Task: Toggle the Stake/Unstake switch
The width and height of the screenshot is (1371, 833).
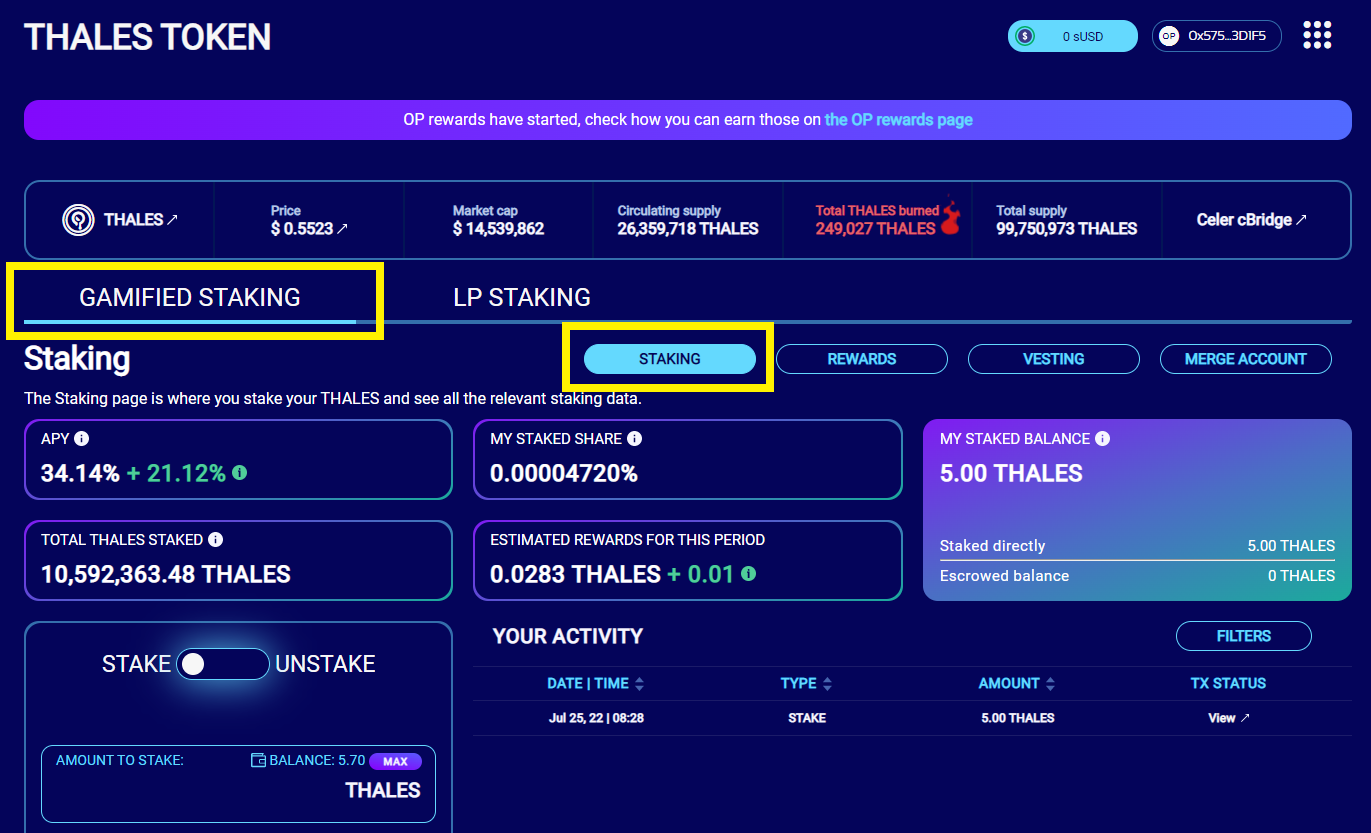Action: click(x=223, y=664)
